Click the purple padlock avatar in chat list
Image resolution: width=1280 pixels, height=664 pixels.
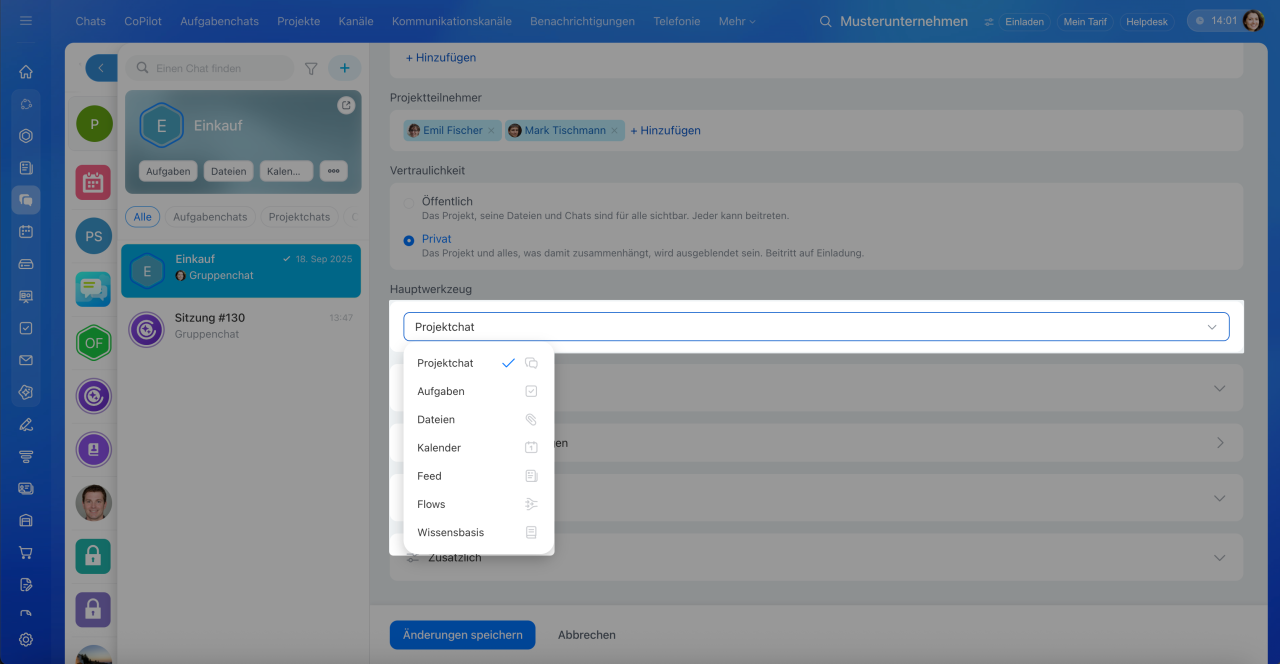(93, 609)
